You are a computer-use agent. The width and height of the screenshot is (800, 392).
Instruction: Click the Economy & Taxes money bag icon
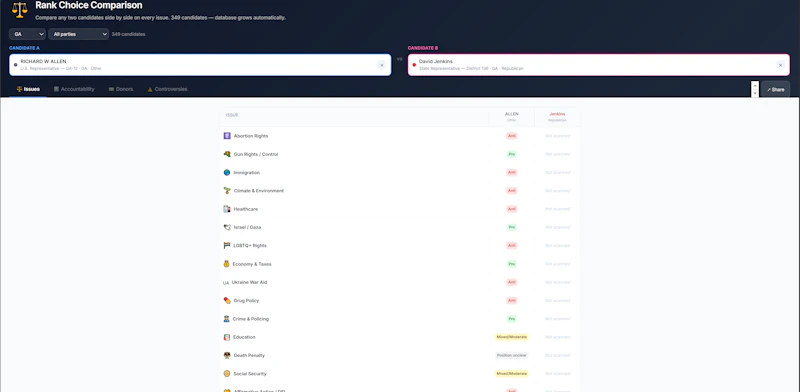click(227, 264)
